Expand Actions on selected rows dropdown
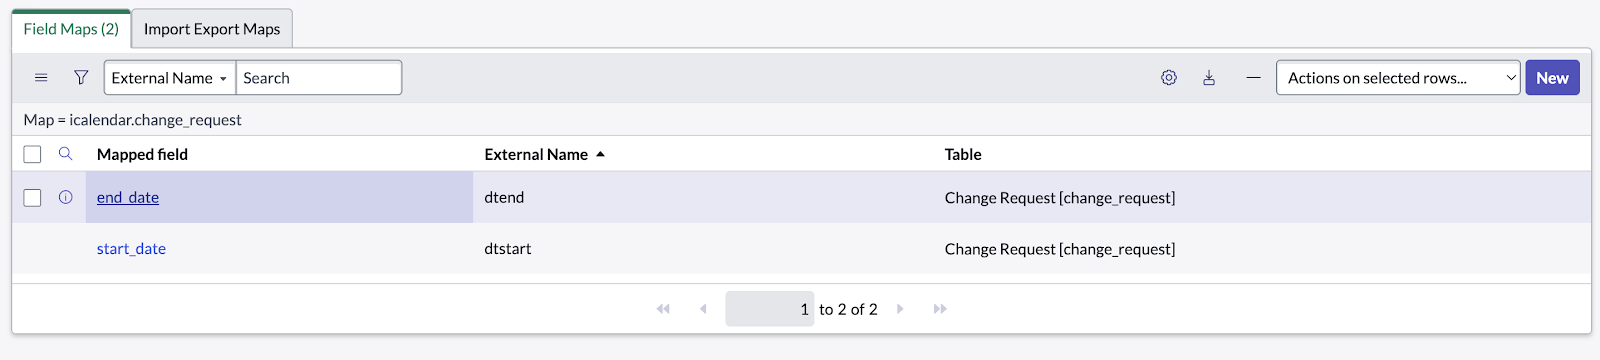1600x360 pixels. pos(1398,78)
